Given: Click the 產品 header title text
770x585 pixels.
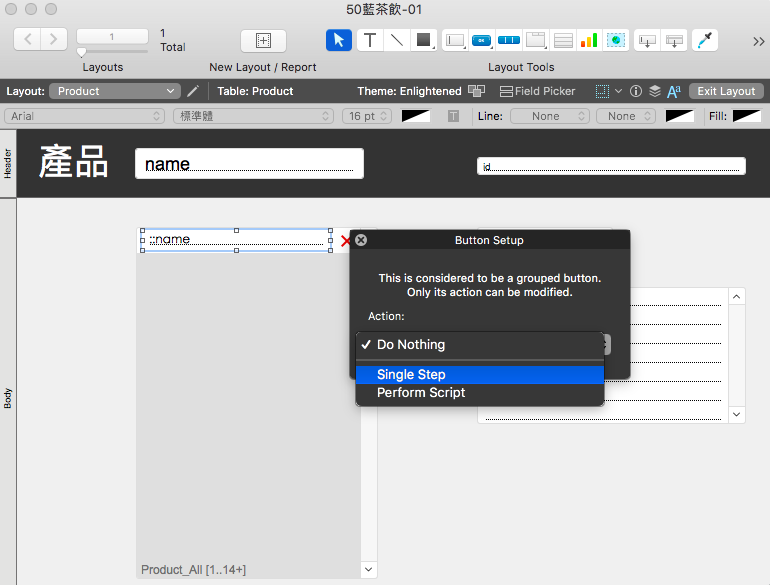Looking at the screenshot, I should point(74,161).
